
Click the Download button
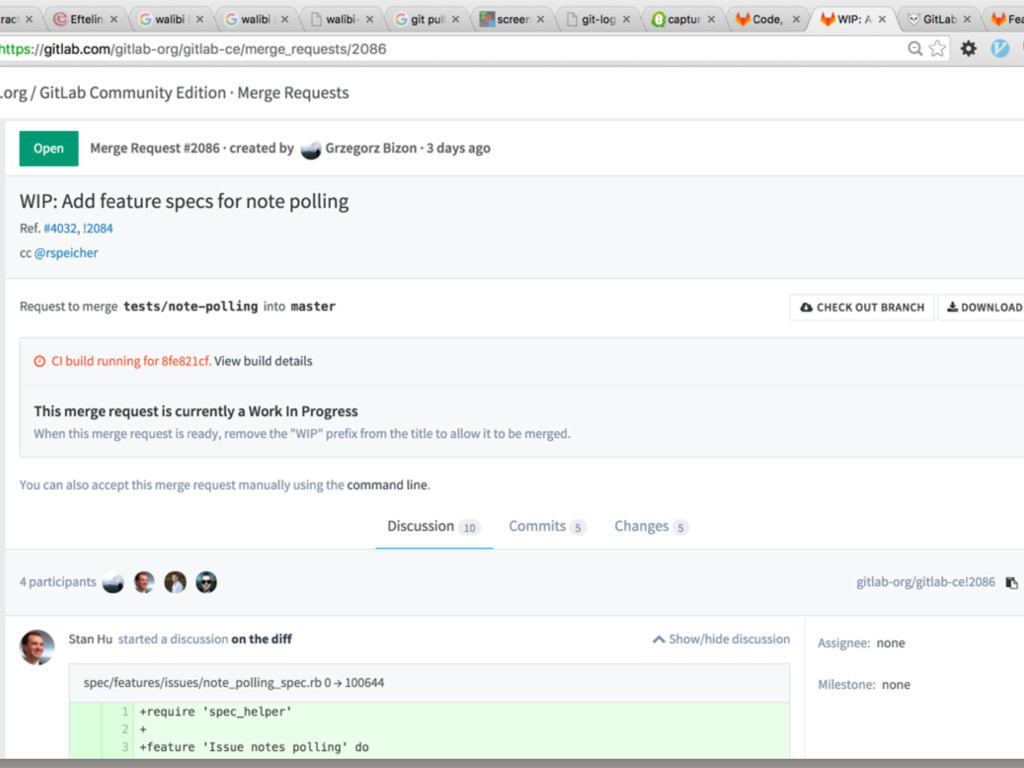pos(983,308)
